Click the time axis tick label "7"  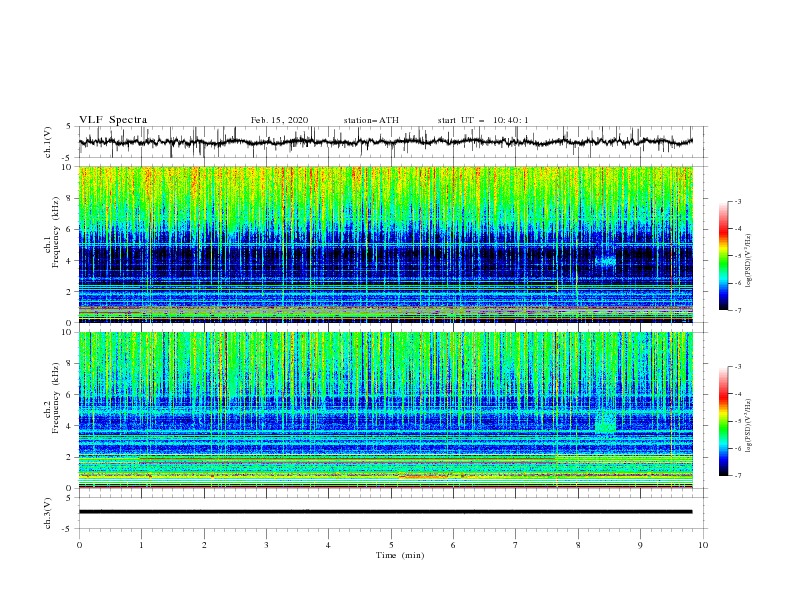coord(516,545)
